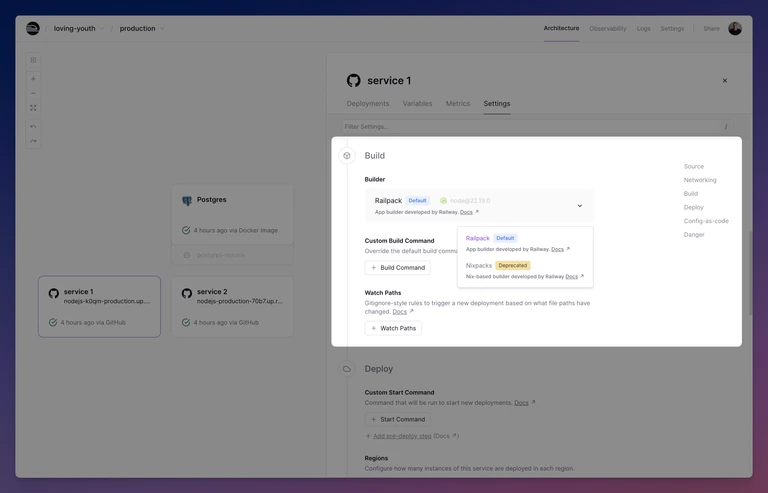Choose deprecated Nixpacks builder option
This screenshot has height=493, width=768.
click(x=525, y=271)
